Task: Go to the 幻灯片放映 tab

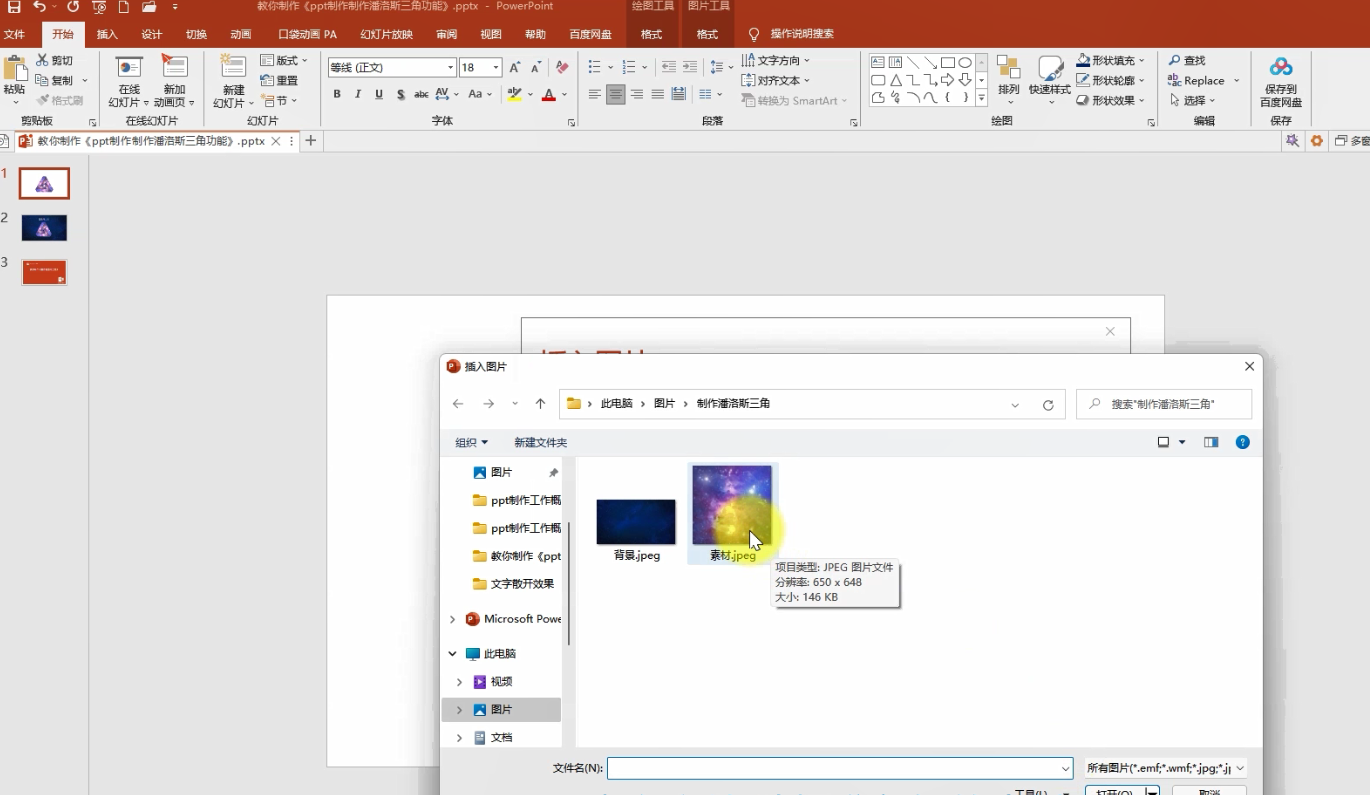Action: [x=386, y=34]
